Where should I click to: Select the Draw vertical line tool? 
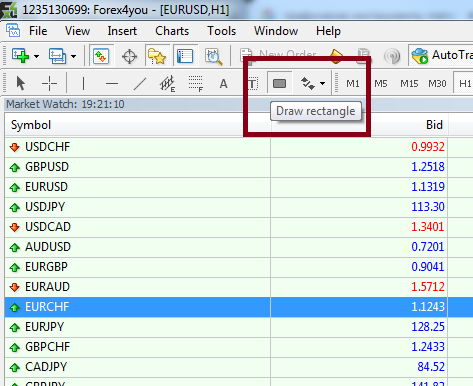(83, 83)
